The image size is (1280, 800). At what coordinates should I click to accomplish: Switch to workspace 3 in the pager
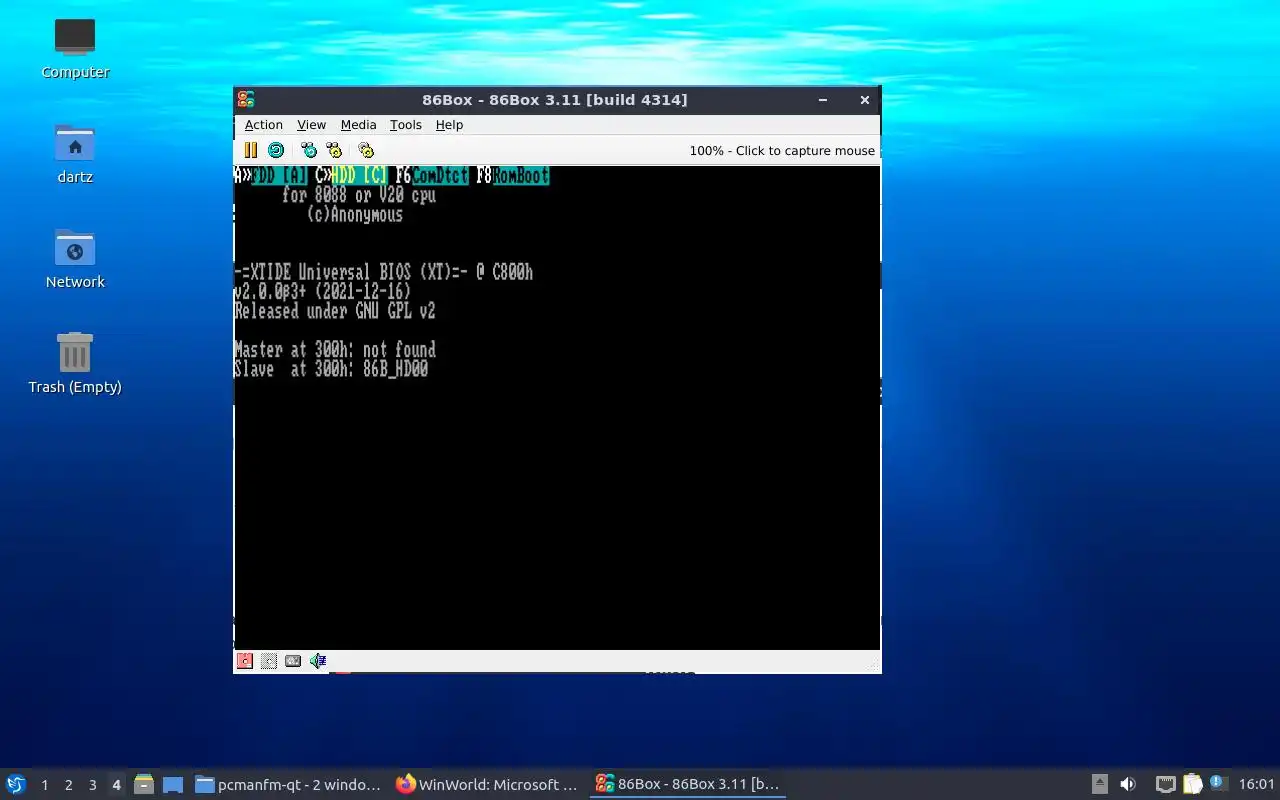(x=93, y=785)
